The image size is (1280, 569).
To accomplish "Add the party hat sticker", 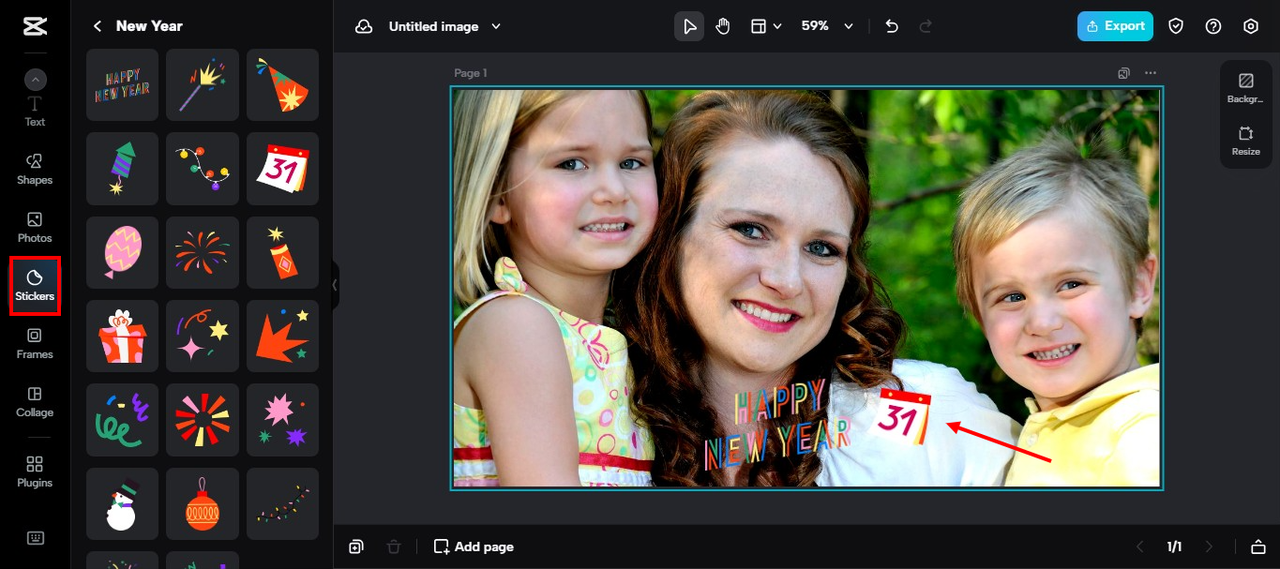I will coord(283,85).
